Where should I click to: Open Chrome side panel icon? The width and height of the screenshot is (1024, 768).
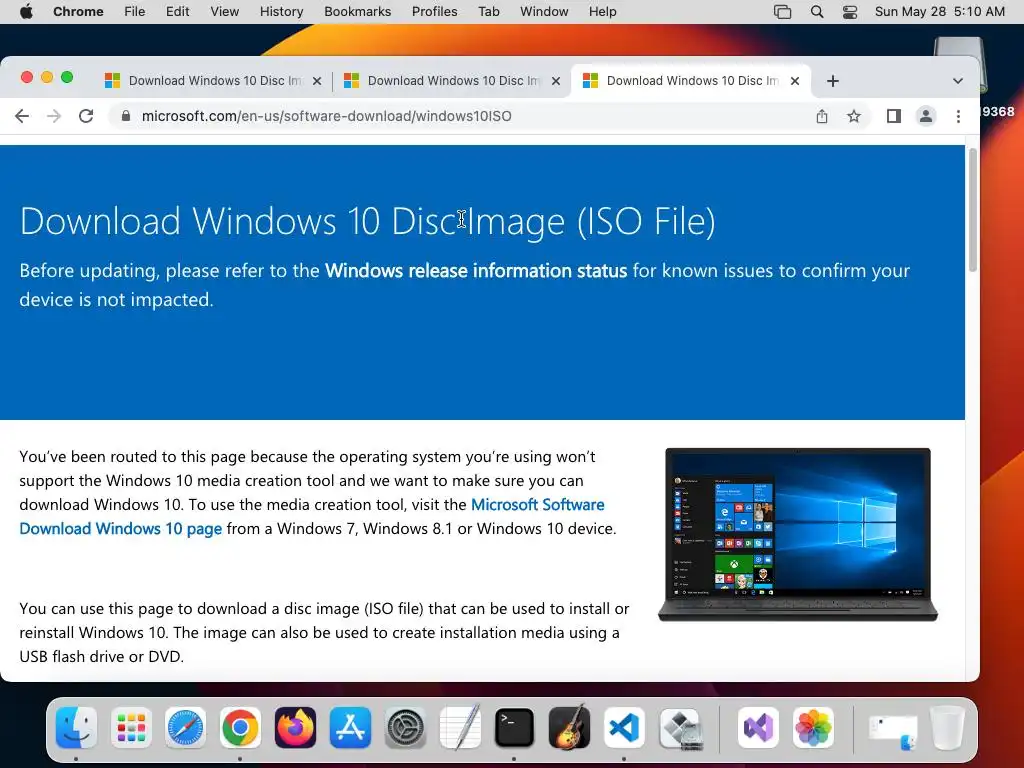pos(893,116)
